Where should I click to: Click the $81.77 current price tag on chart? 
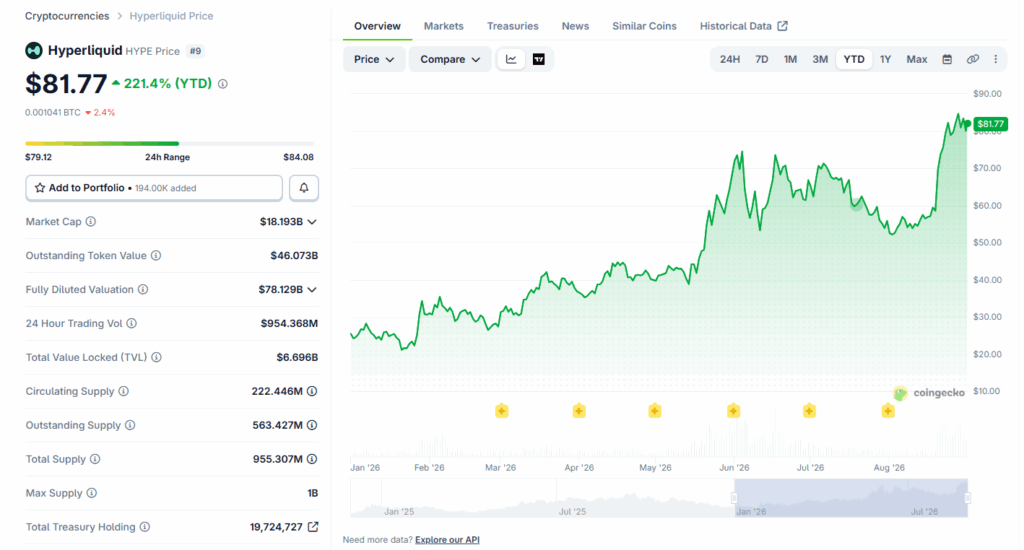pyautogui.click(x=991, y=124)
